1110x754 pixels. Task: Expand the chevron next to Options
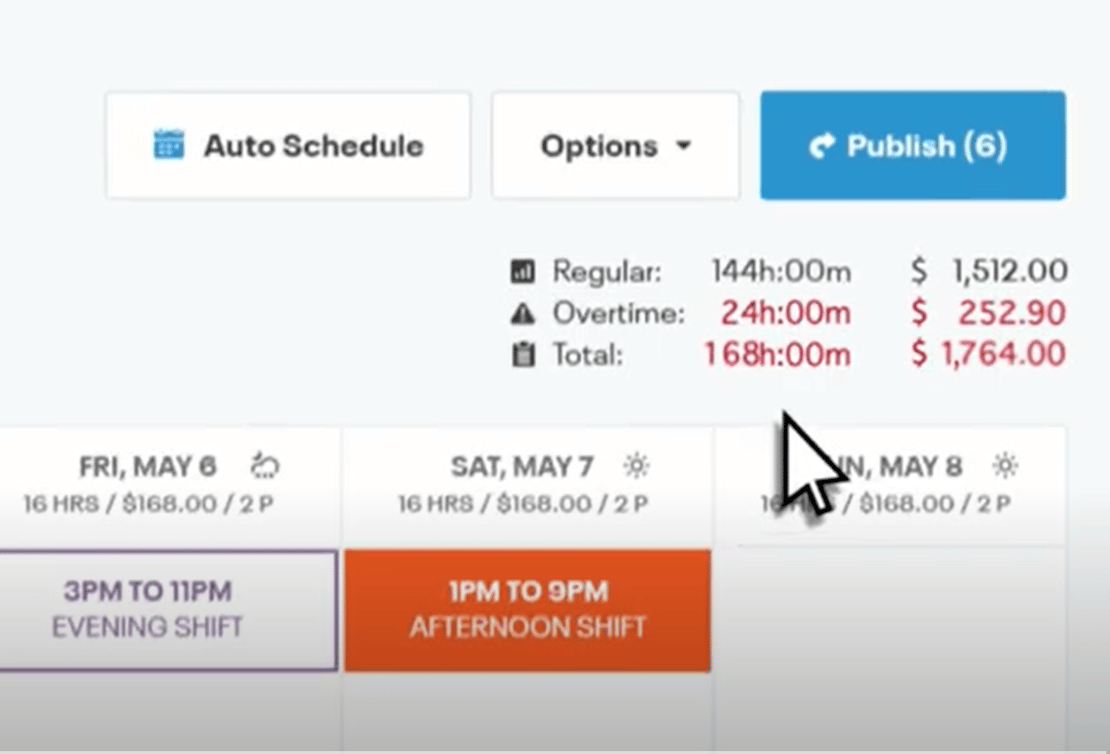point(684,145)
